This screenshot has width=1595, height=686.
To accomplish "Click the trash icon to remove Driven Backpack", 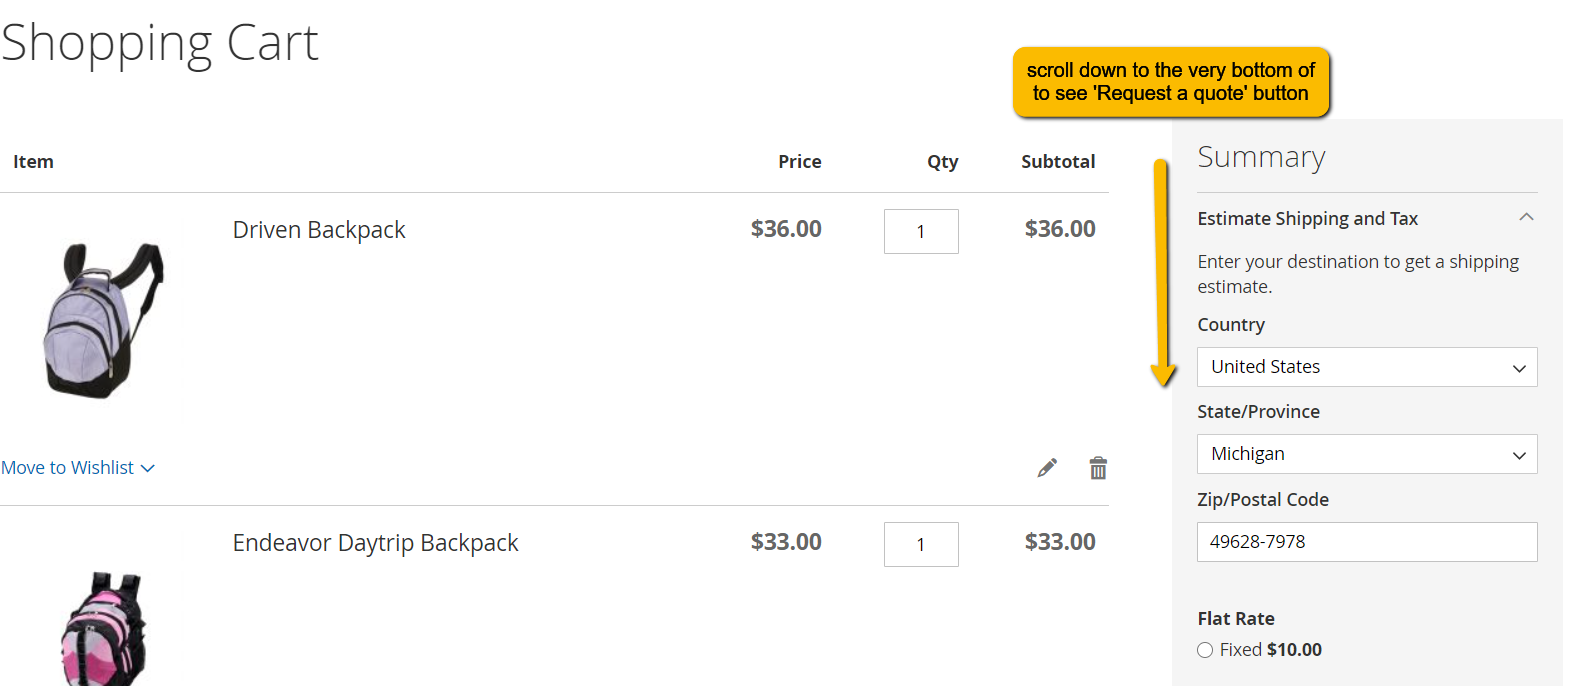I will [x=1098, y=468].
